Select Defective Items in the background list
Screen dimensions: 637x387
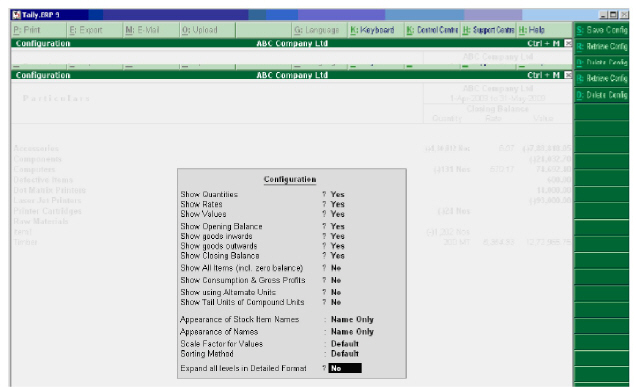tap(43, 179)
